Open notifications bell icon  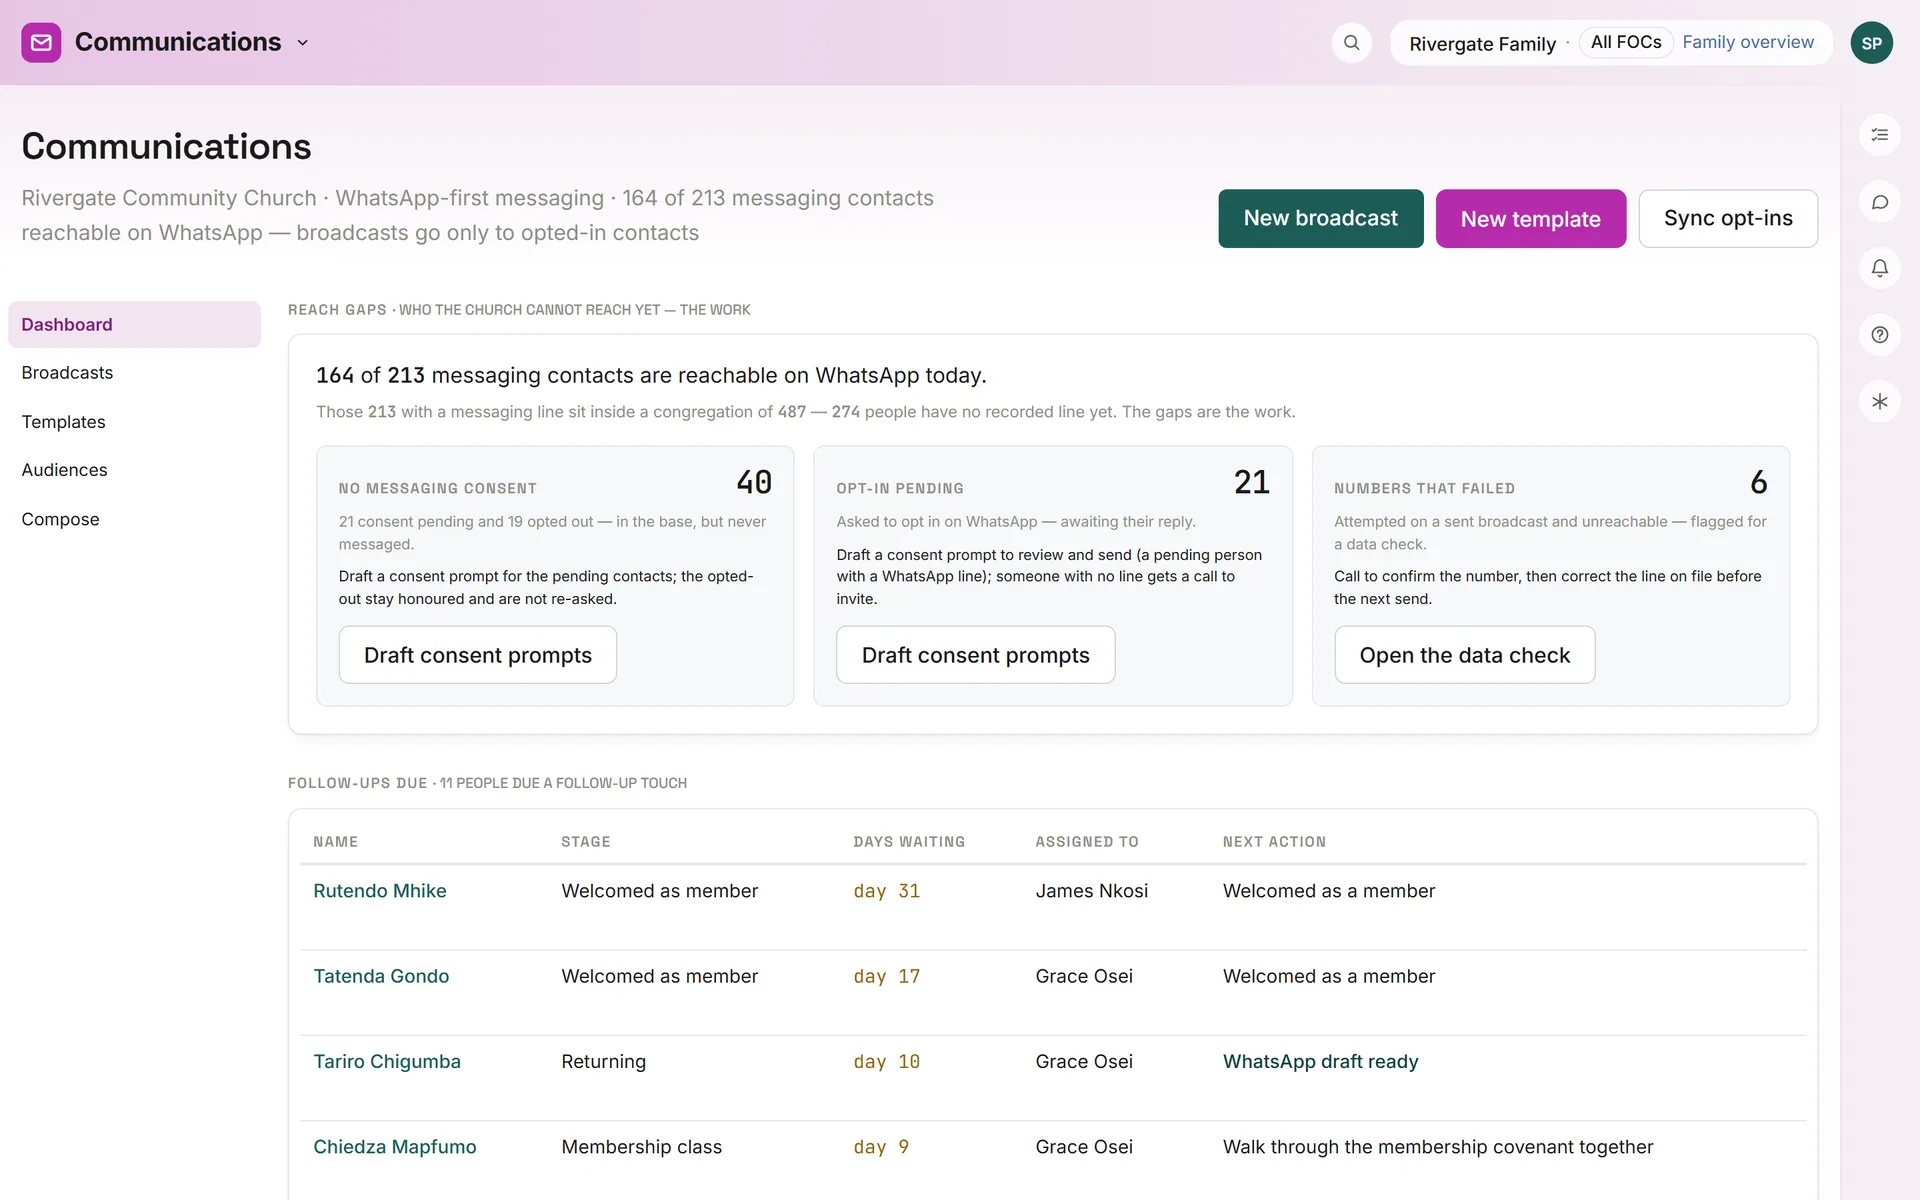tap(1879, 268)
